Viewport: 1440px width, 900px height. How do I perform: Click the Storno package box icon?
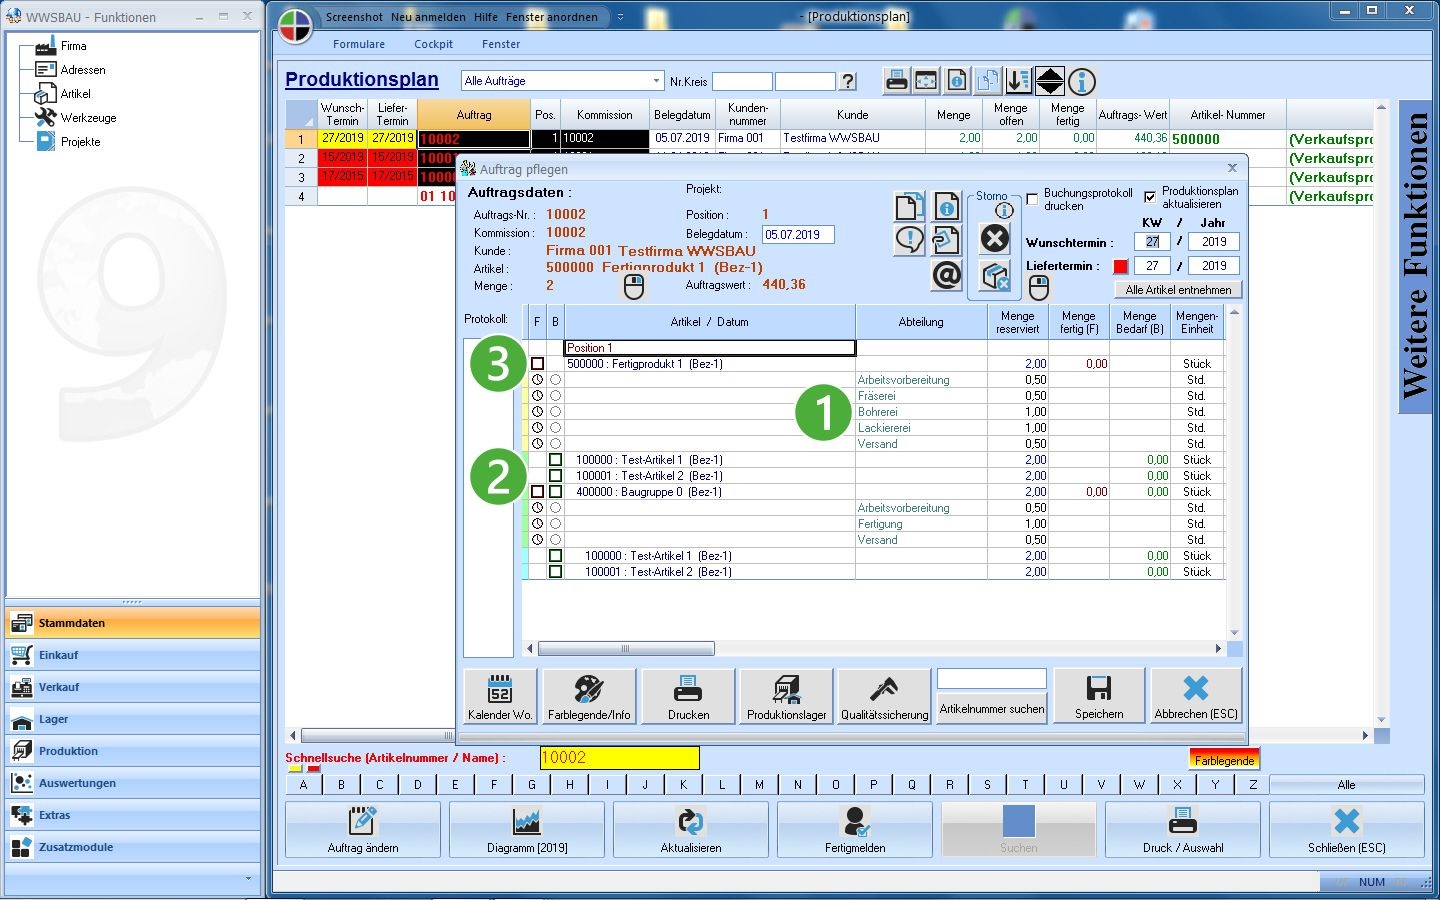pos(995,276)
